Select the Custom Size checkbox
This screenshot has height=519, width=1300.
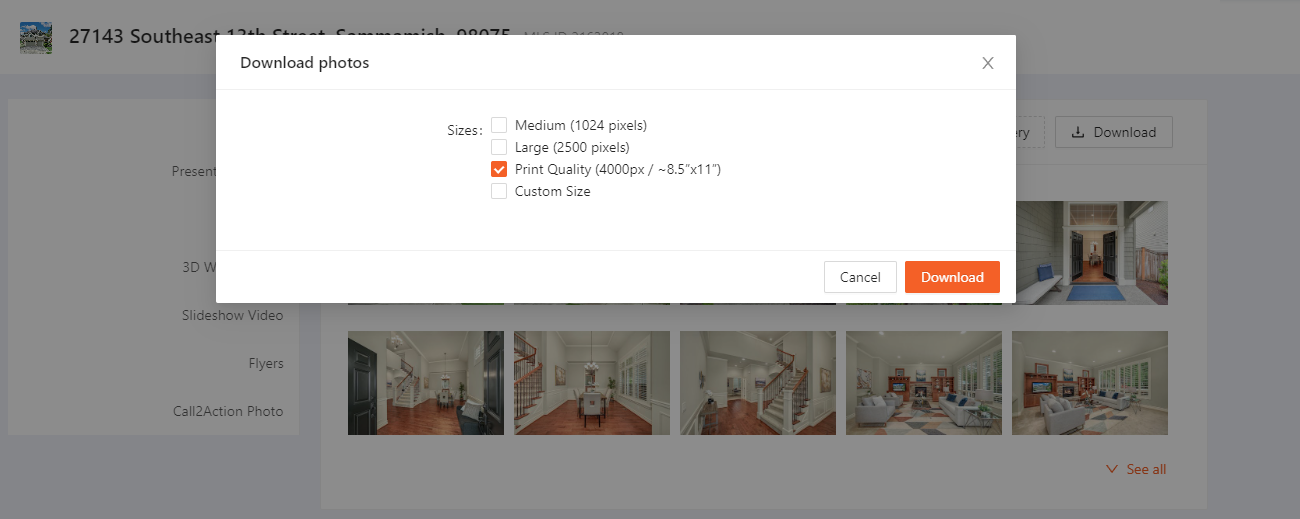tap(499, 191)
